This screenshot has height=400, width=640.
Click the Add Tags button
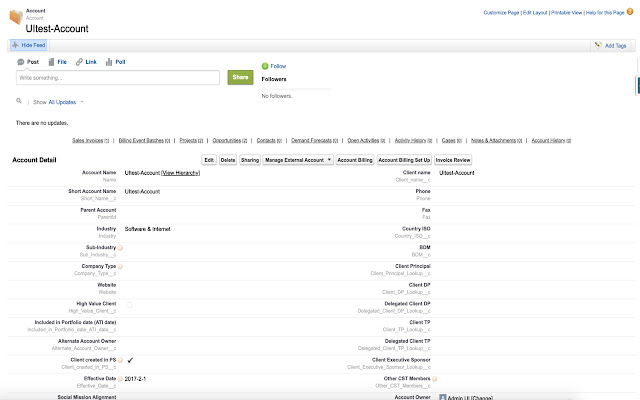609,45
